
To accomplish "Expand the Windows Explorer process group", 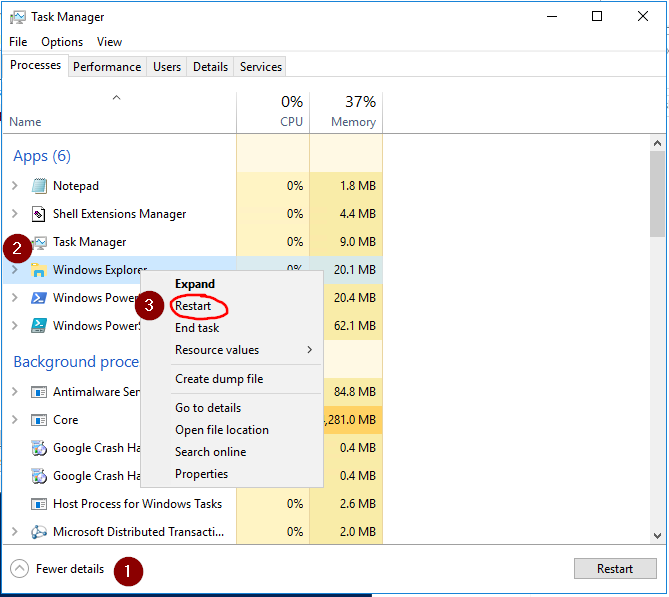I will [15, 270].
